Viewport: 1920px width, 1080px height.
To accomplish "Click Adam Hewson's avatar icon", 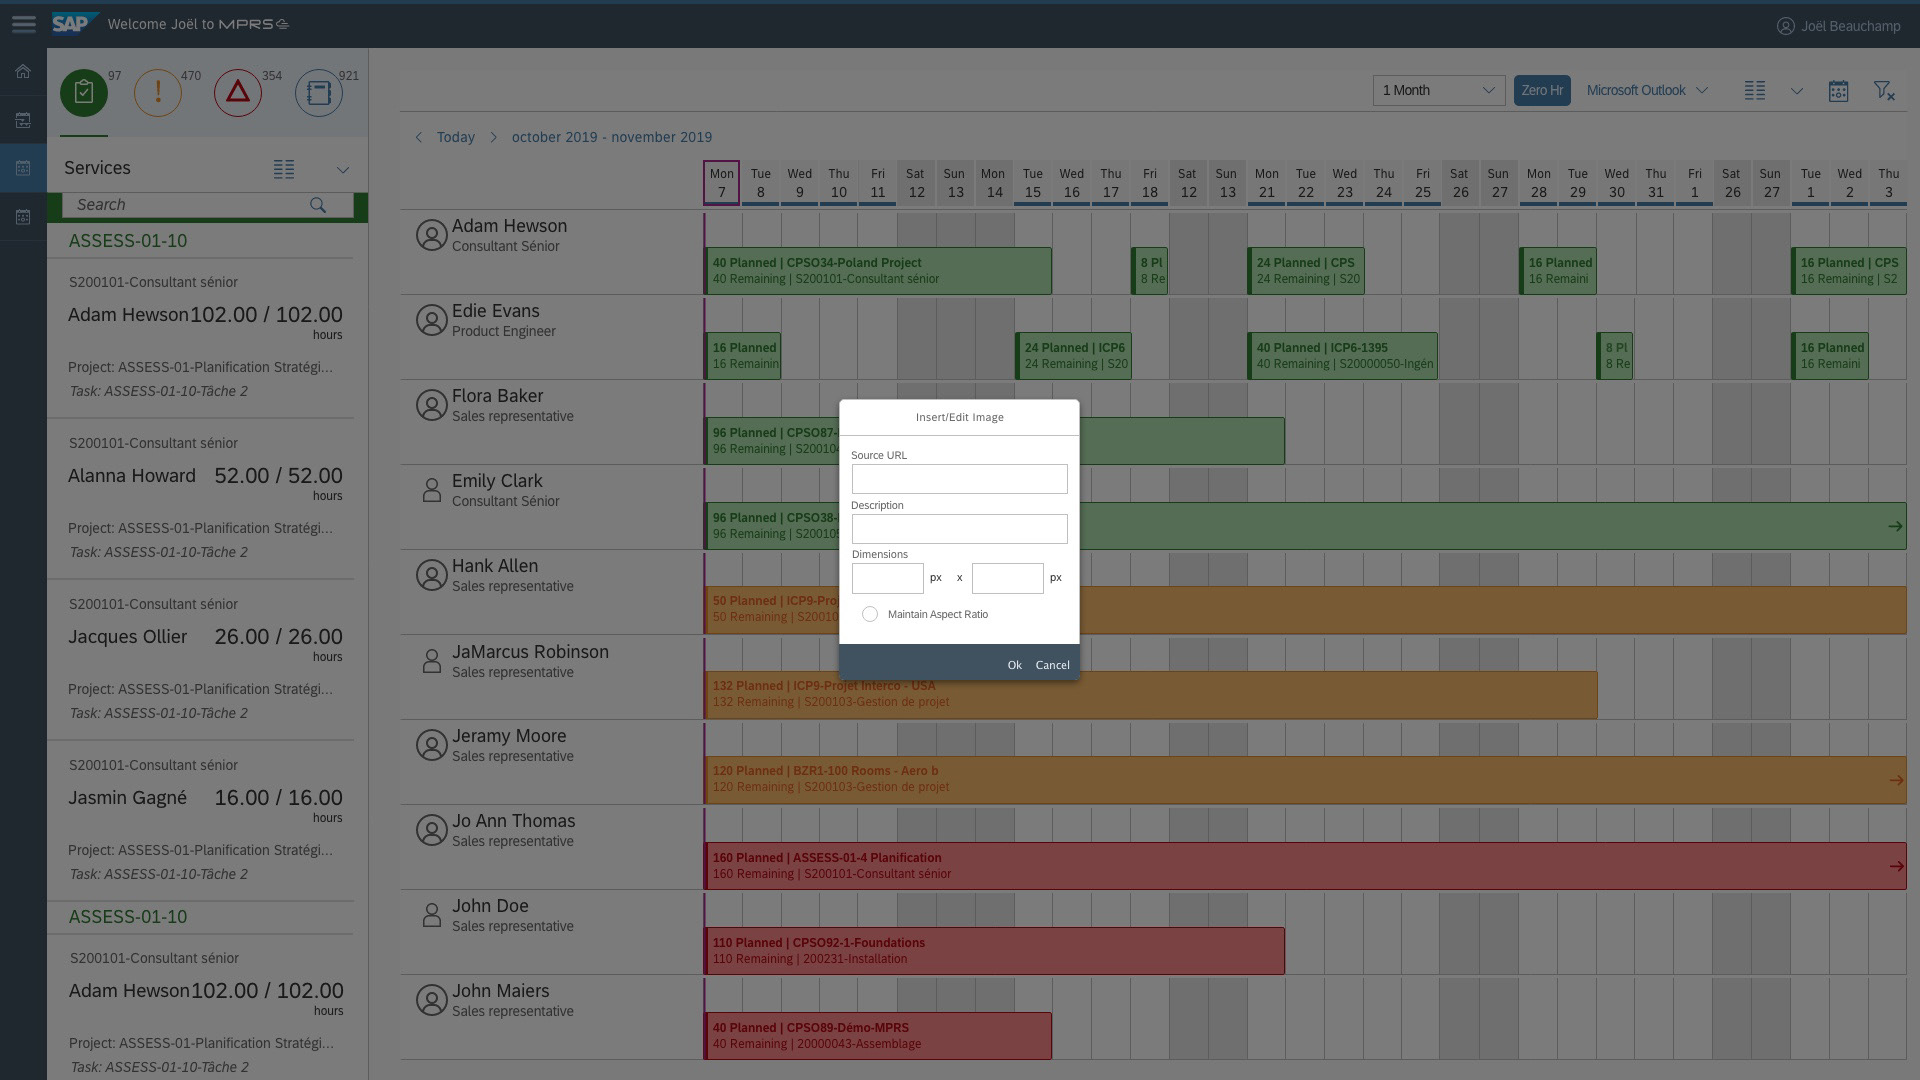I will tap(431, 236).
